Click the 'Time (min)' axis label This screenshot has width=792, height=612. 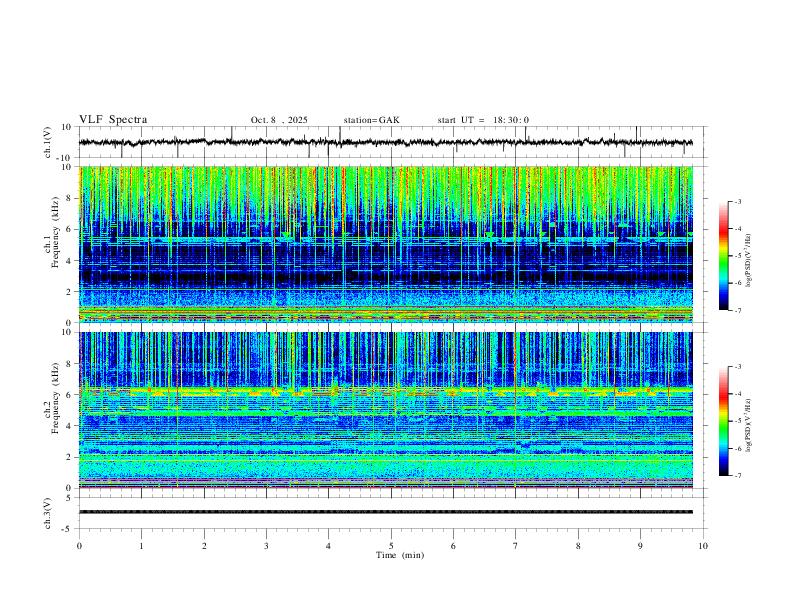pos(400,555)
